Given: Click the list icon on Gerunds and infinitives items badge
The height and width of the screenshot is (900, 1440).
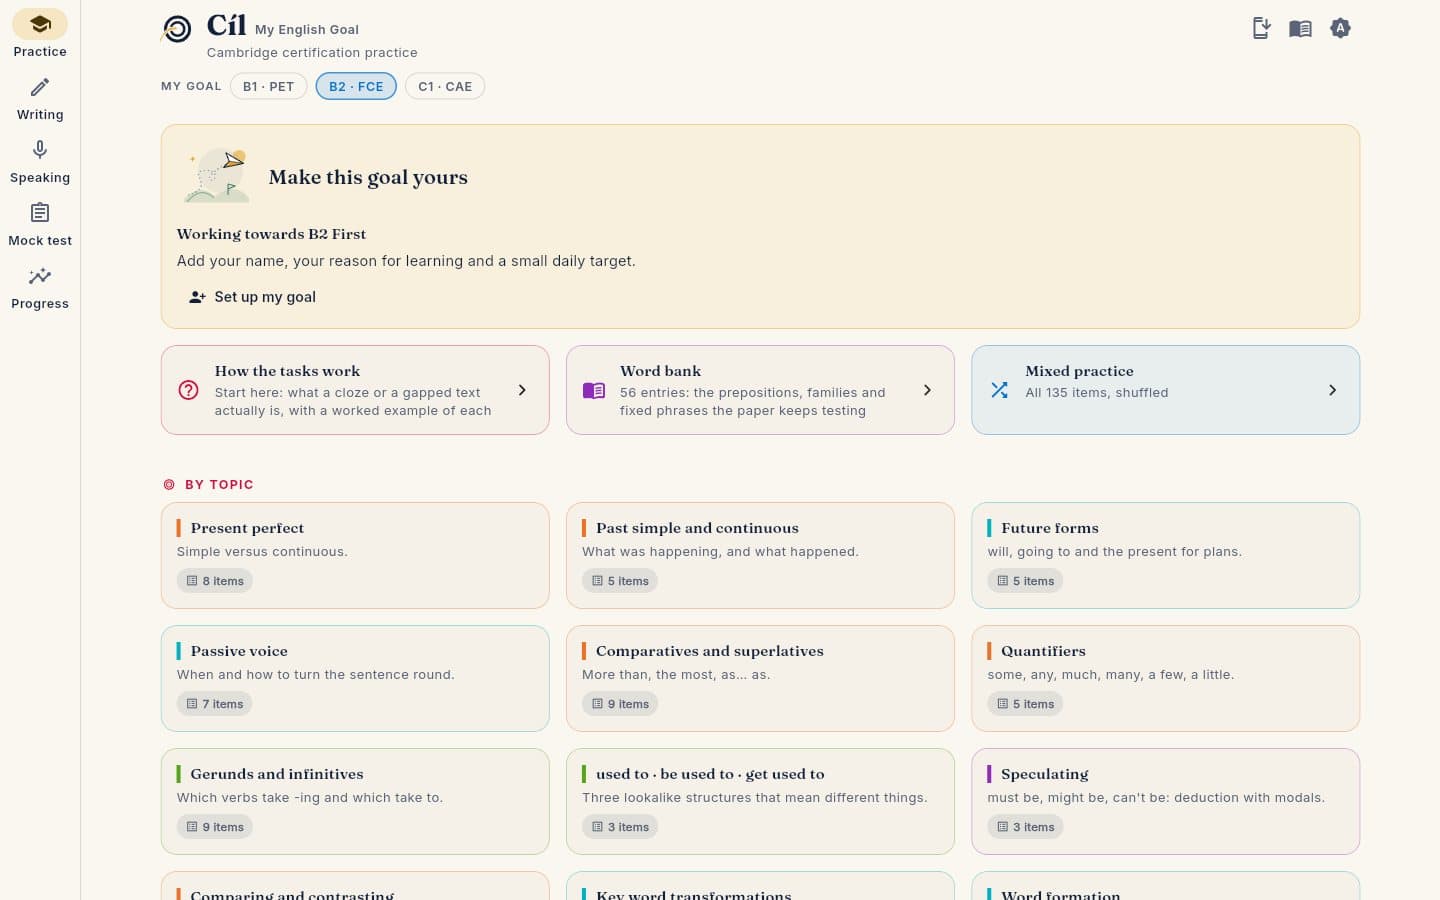Looking at the screenshot, I should [192, 827].
